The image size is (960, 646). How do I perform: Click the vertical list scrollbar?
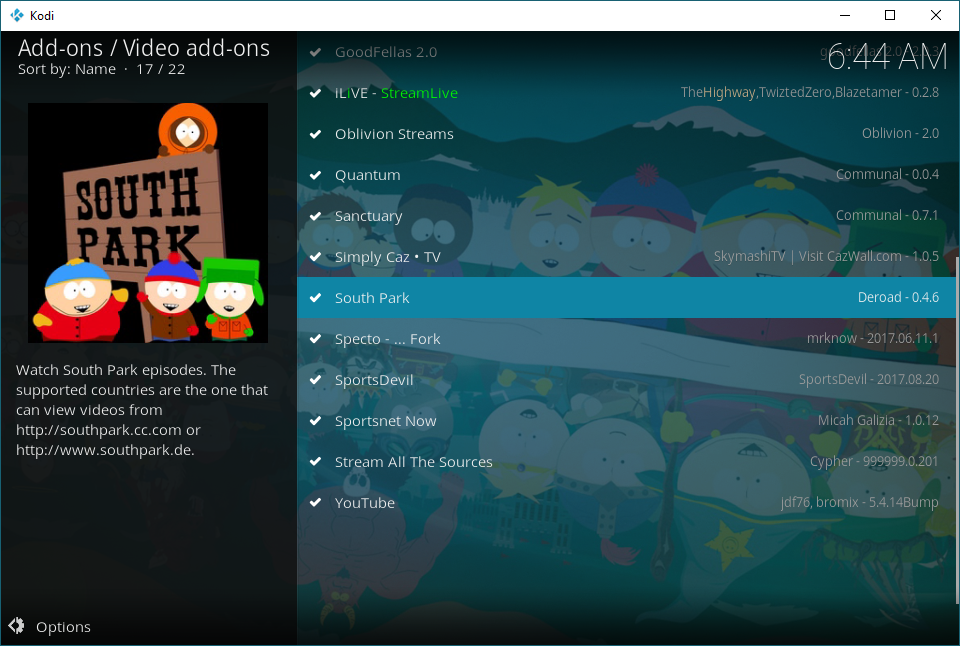tap(957, 430)
